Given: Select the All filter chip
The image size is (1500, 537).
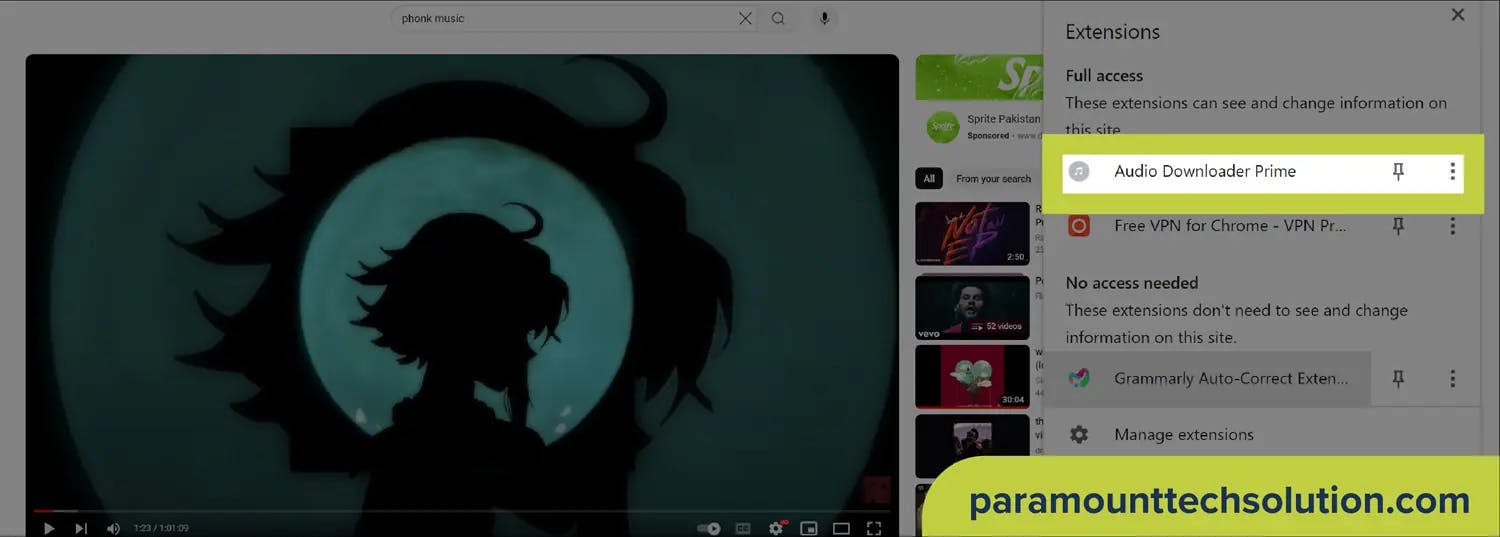Looking at the screenshot, I should point(929,179).
